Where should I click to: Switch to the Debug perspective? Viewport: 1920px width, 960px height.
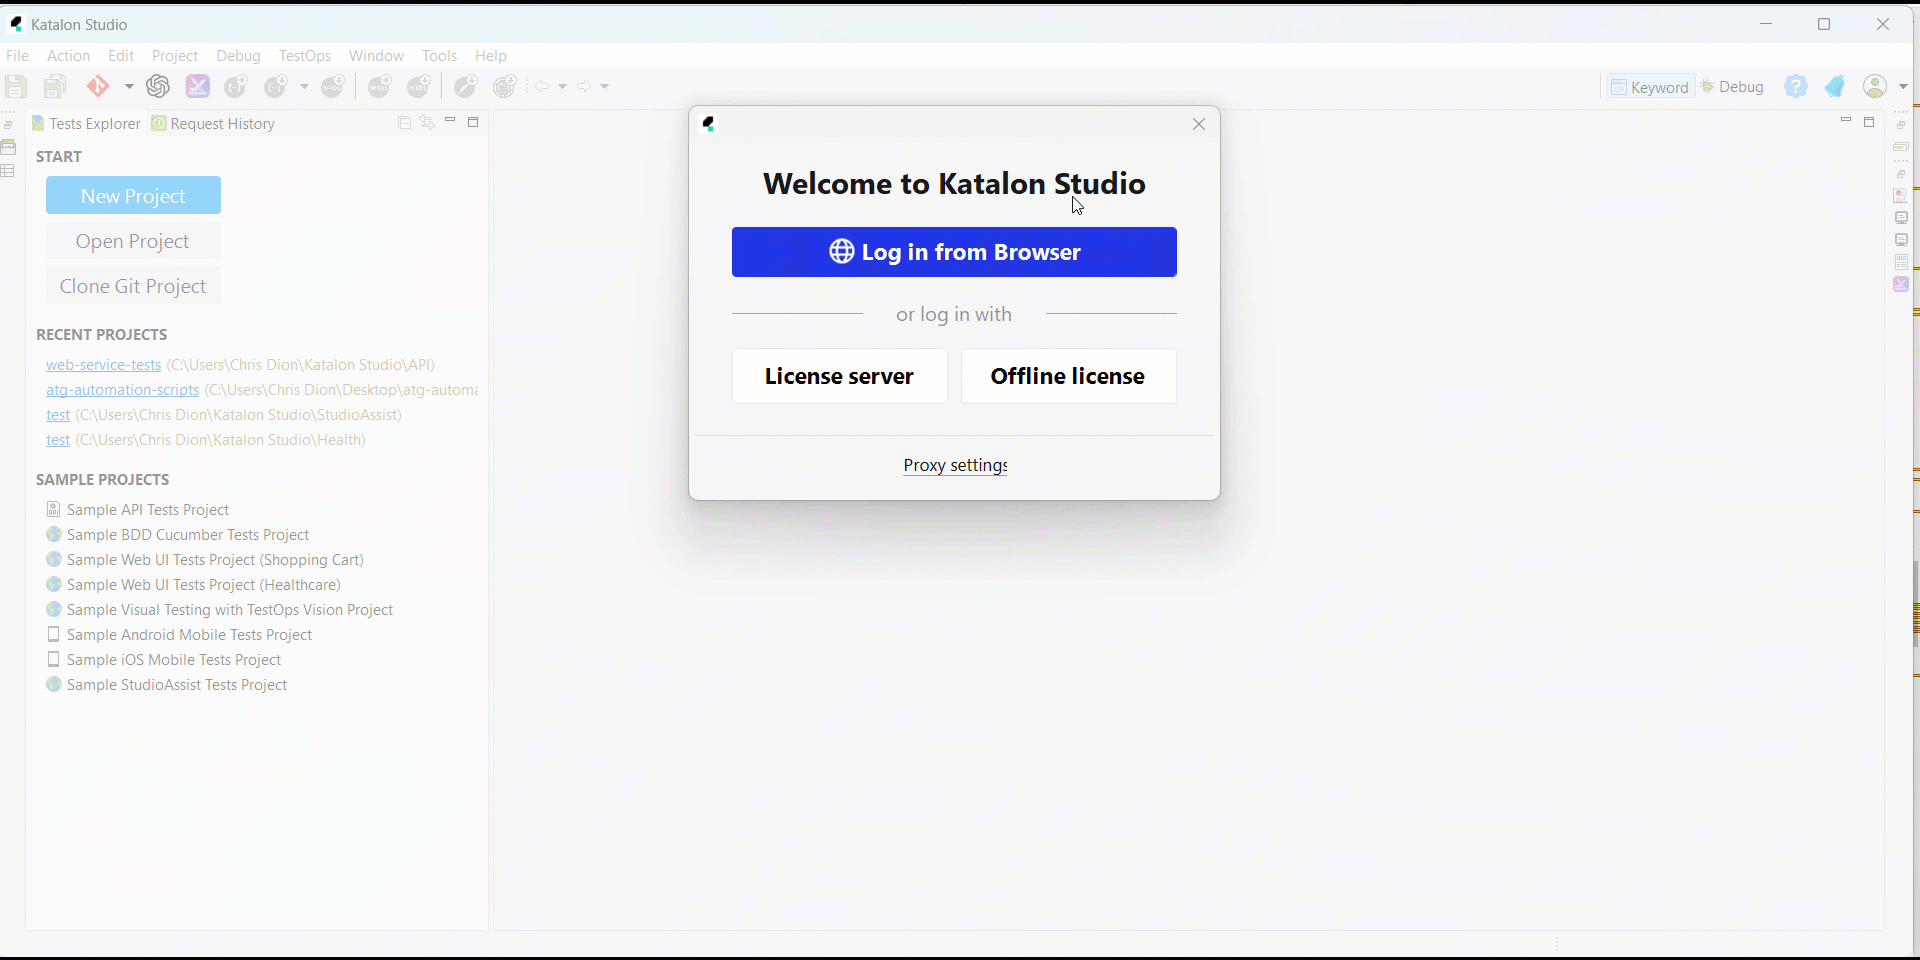[x=1733, y=87]
